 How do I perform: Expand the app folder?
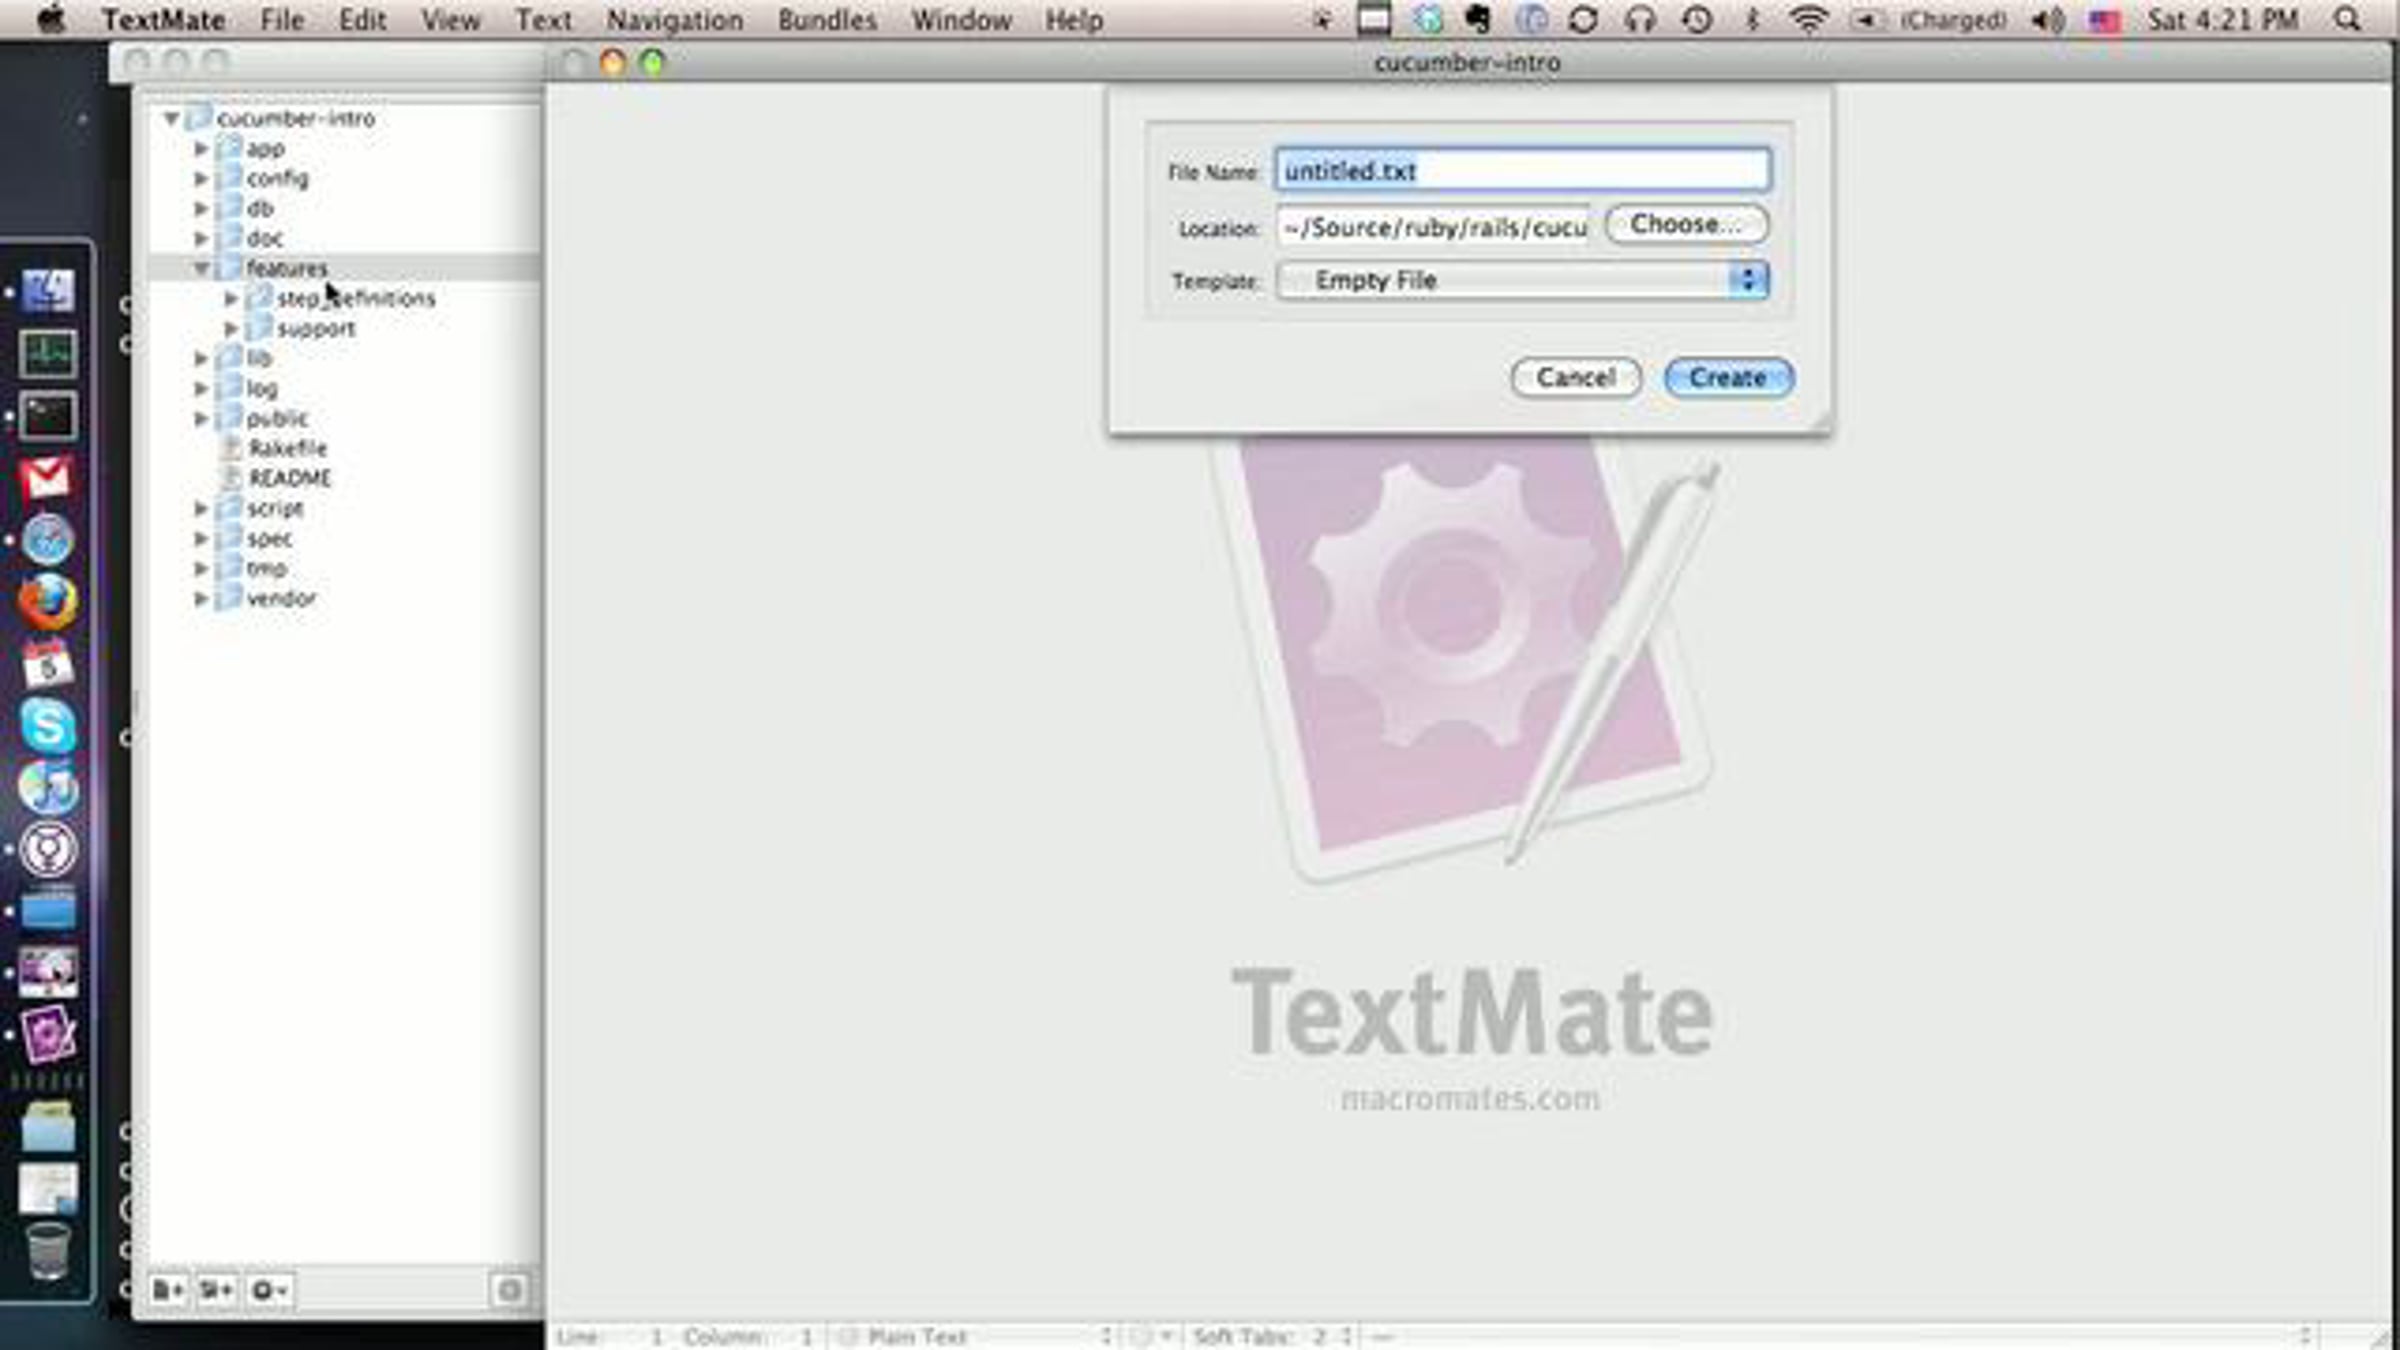point(201,148)
